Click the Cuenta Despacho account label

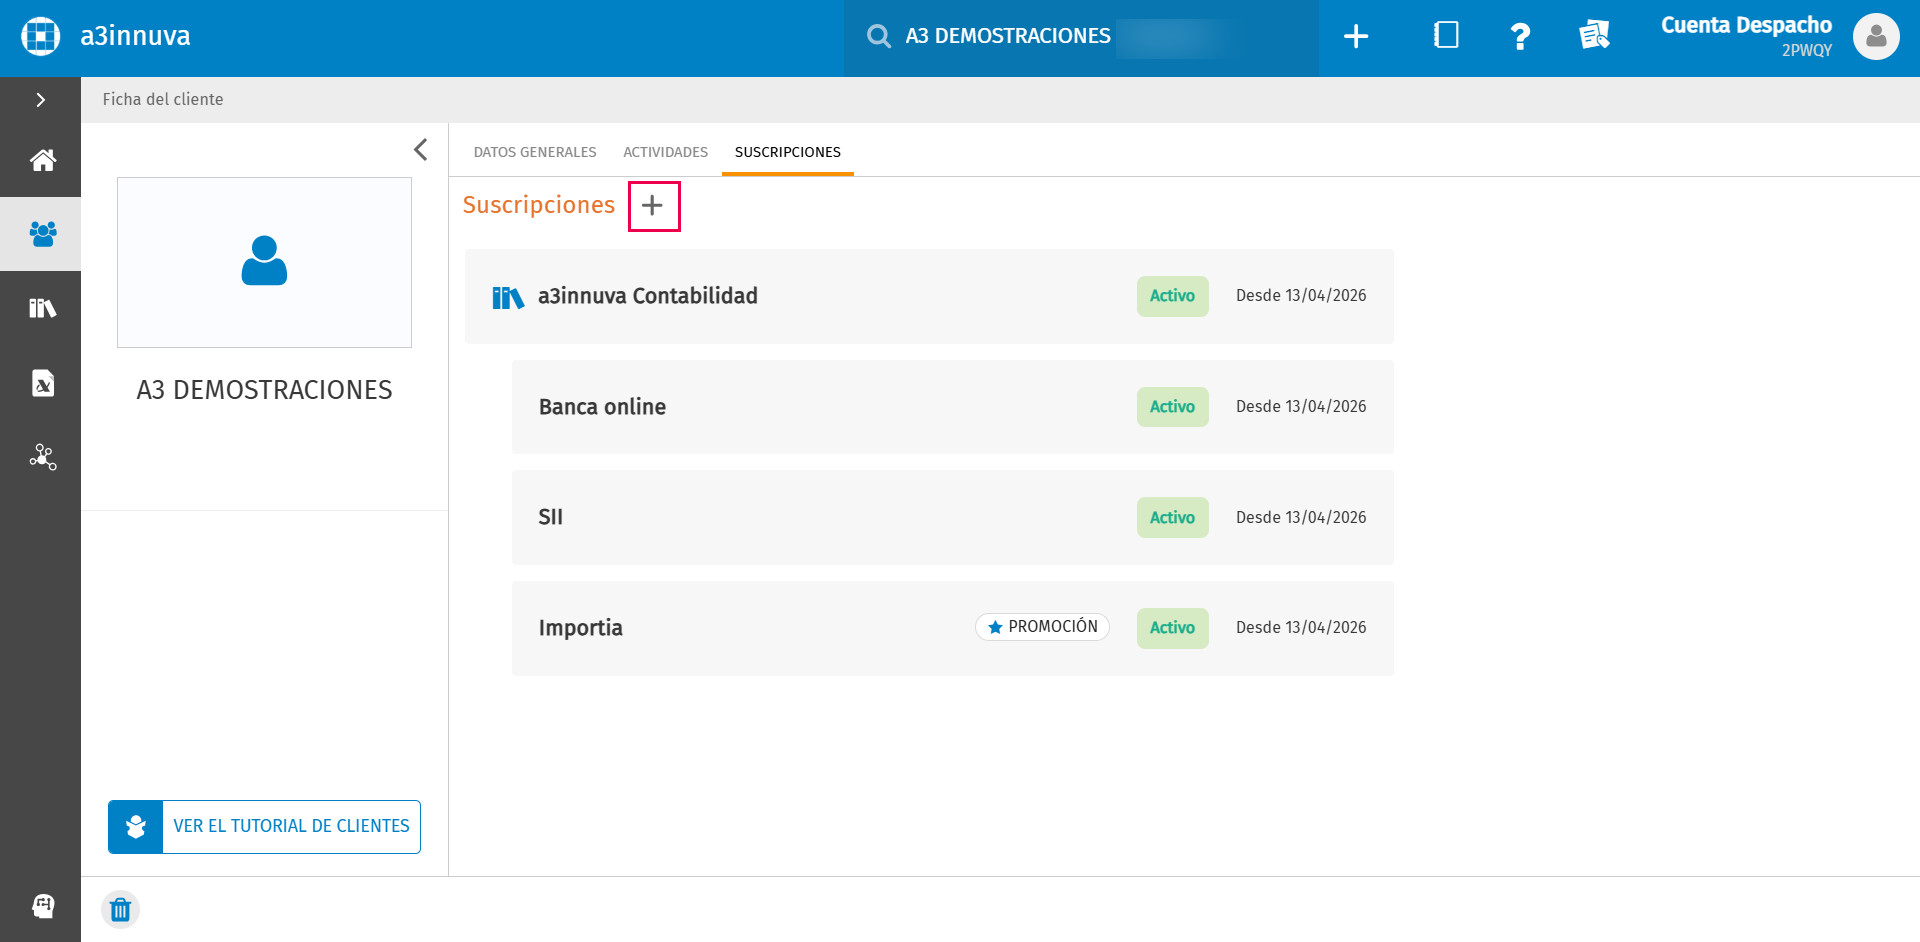point(1746,25)
